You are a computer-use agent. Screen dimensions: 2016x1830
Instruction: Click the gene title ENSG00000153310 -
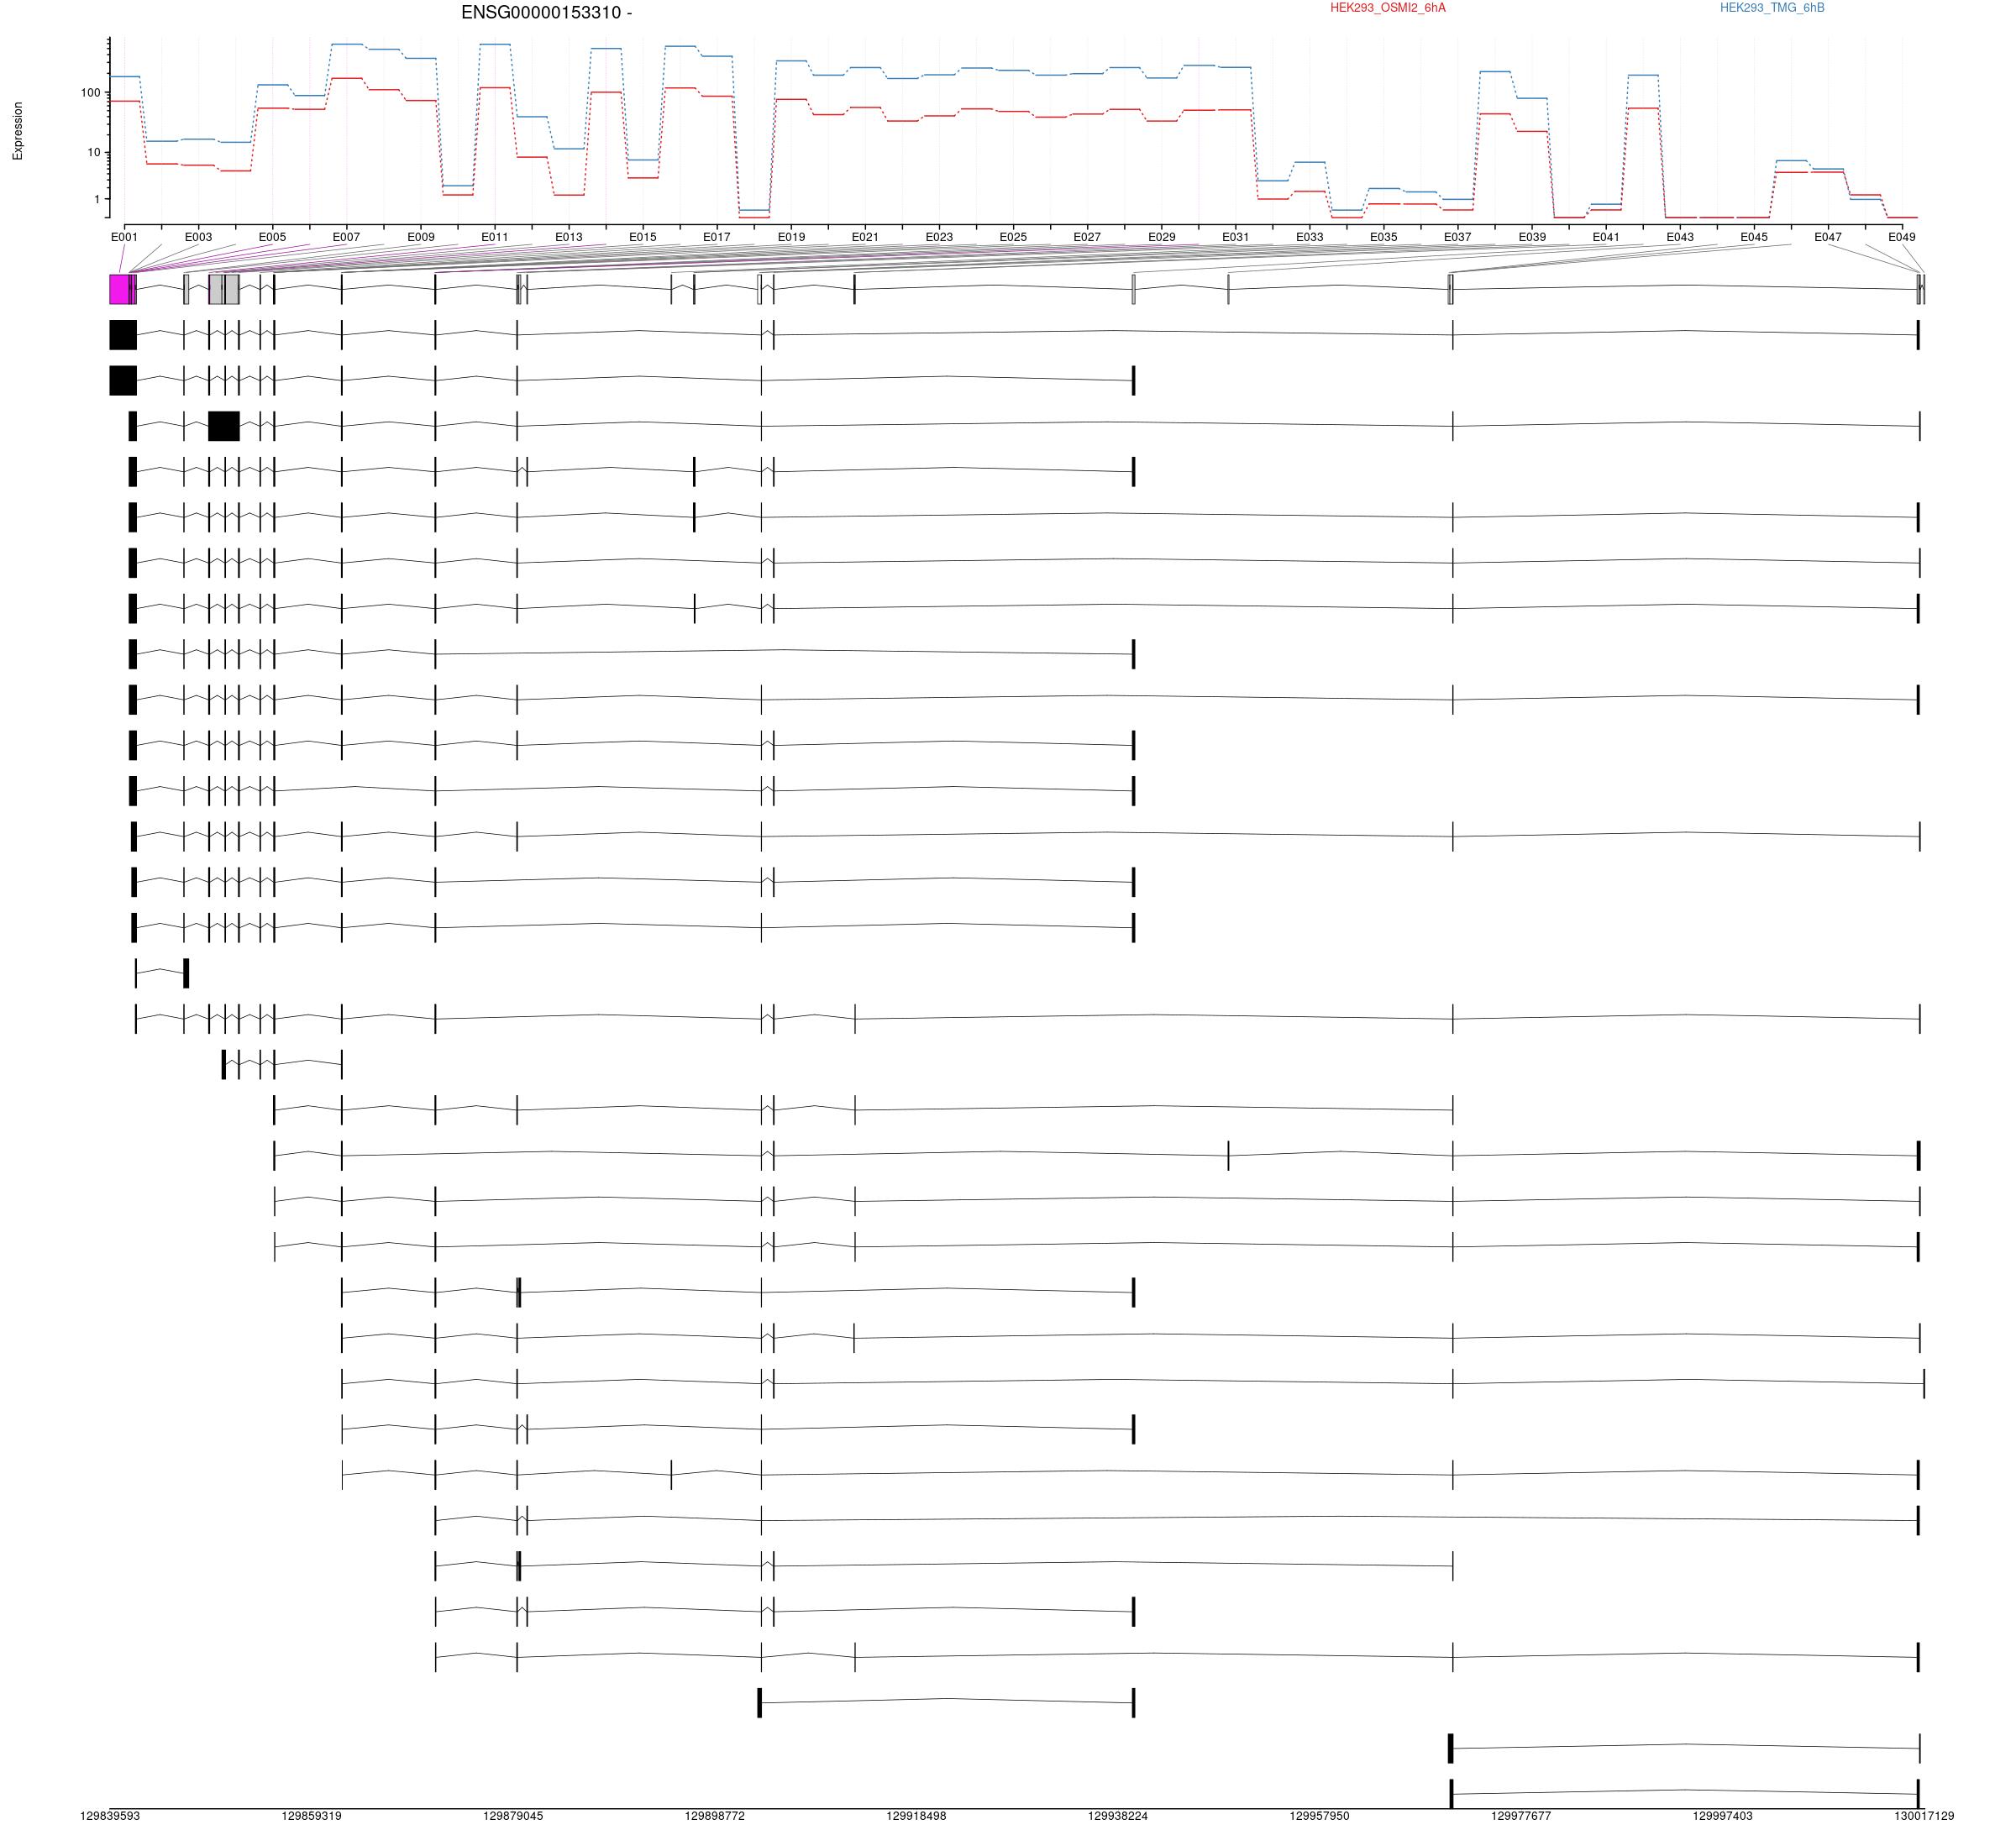[546, 13]
